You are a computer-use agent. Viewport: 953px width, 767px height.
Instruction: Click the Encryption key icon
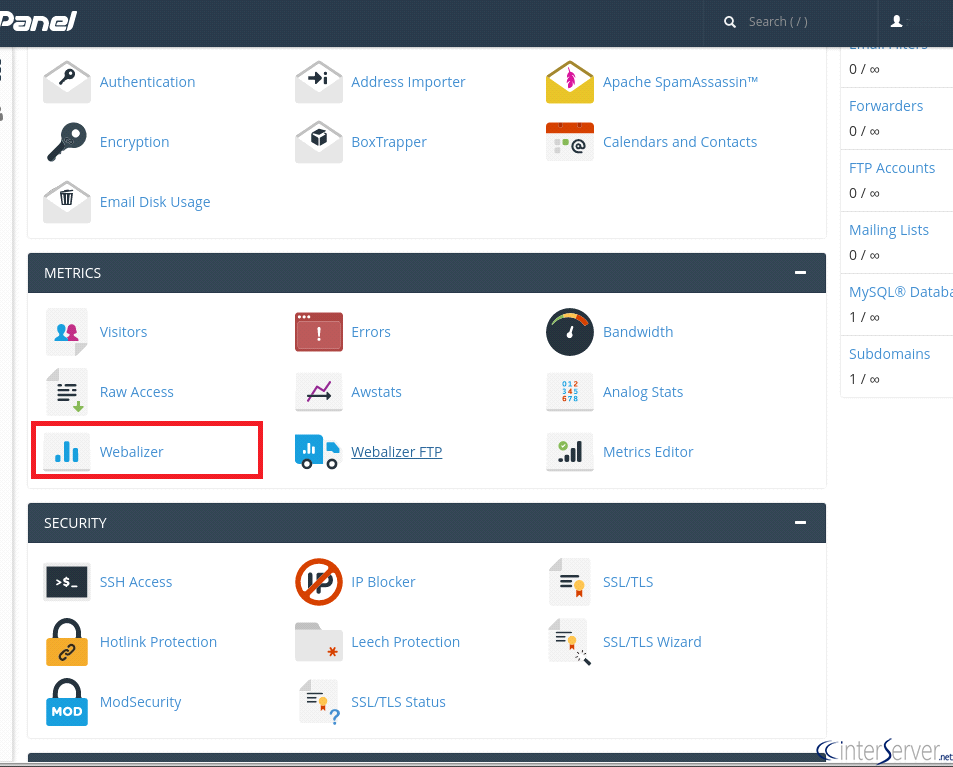pyautogui.click(x=67, y=142)
